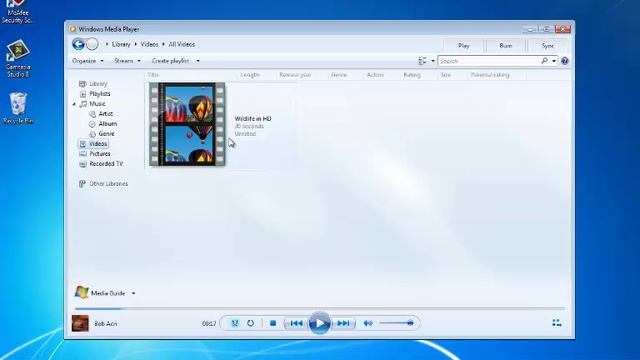Sort by the Parental rating column
The height and width of the screenshot is (360, 640).
coord(490,75)
